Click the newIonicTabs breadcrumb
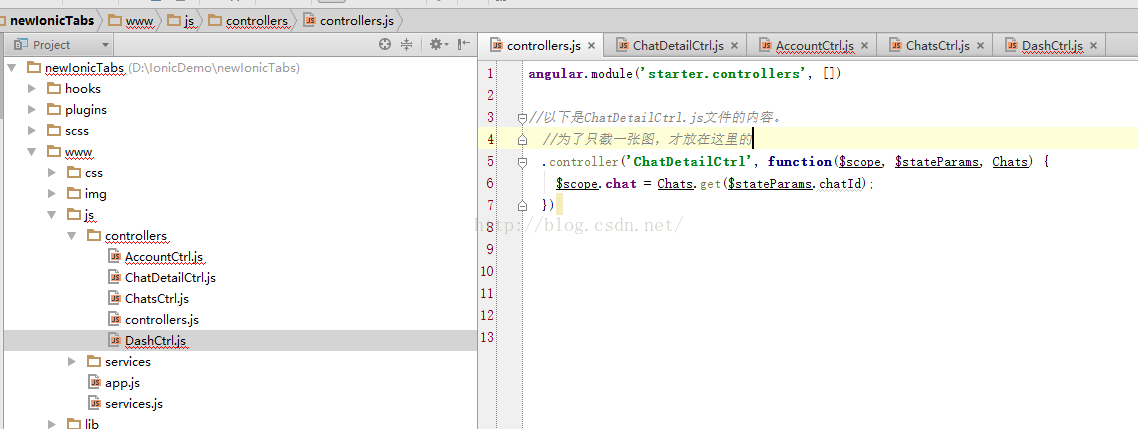The width and height of the screenshot is (1138, 429). 48,20
